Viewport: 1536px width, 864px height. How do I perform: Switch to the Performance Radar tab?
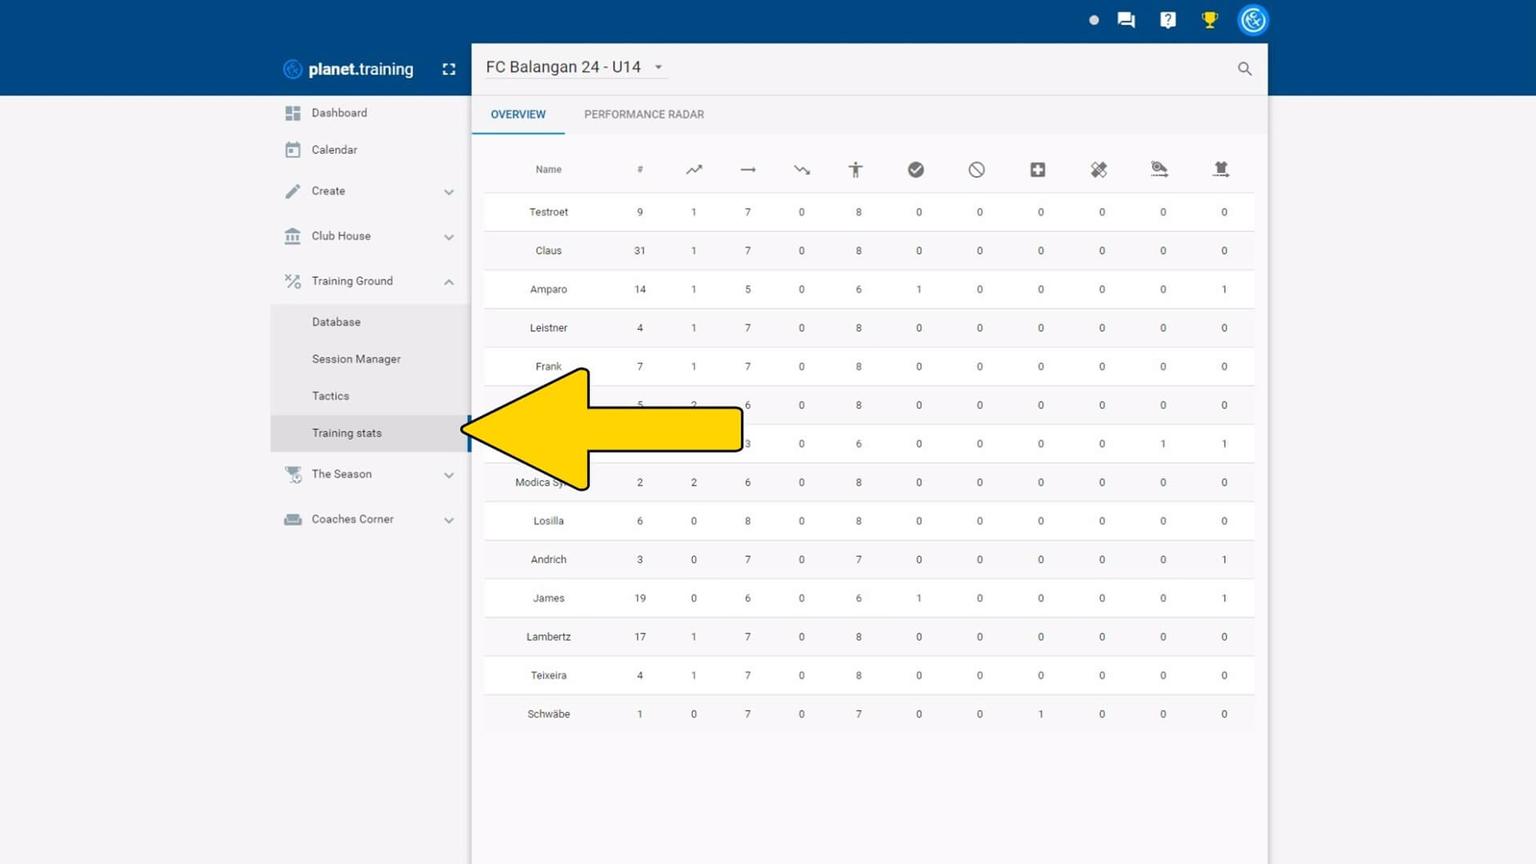click(643, 114)
